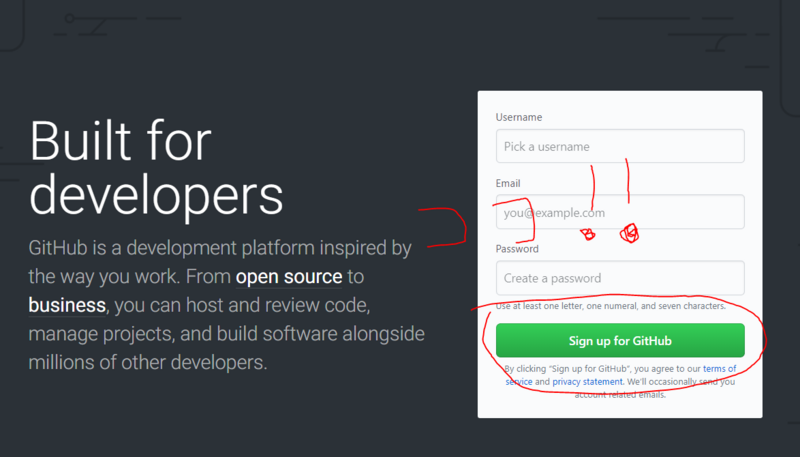Select the Create a password field

[x=620, y=278]
